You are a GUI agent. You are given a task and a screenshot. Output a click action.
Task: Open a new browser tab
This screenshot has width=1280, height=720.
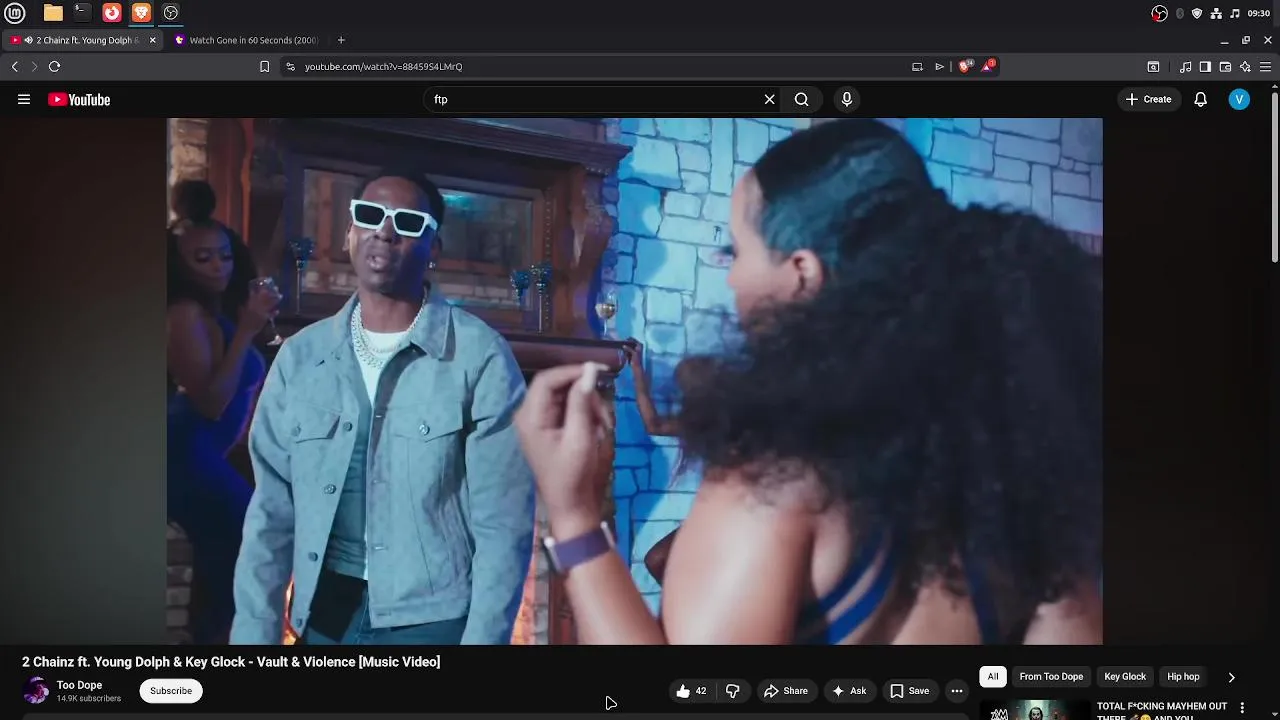point(341,40)
